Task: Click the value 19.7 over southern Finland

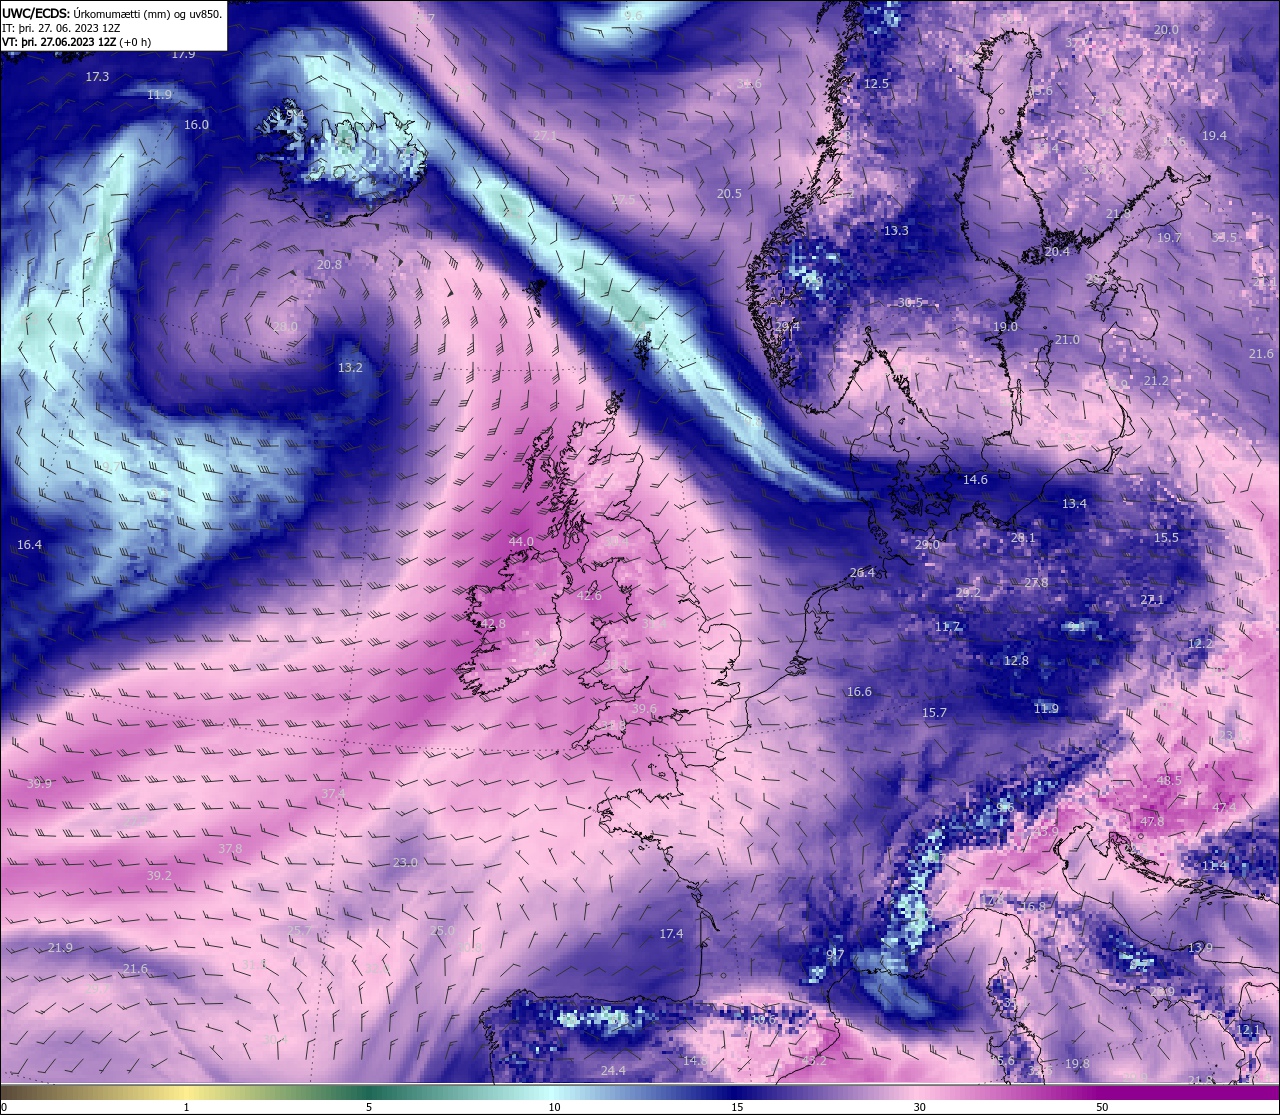Action: (1169, 237)
